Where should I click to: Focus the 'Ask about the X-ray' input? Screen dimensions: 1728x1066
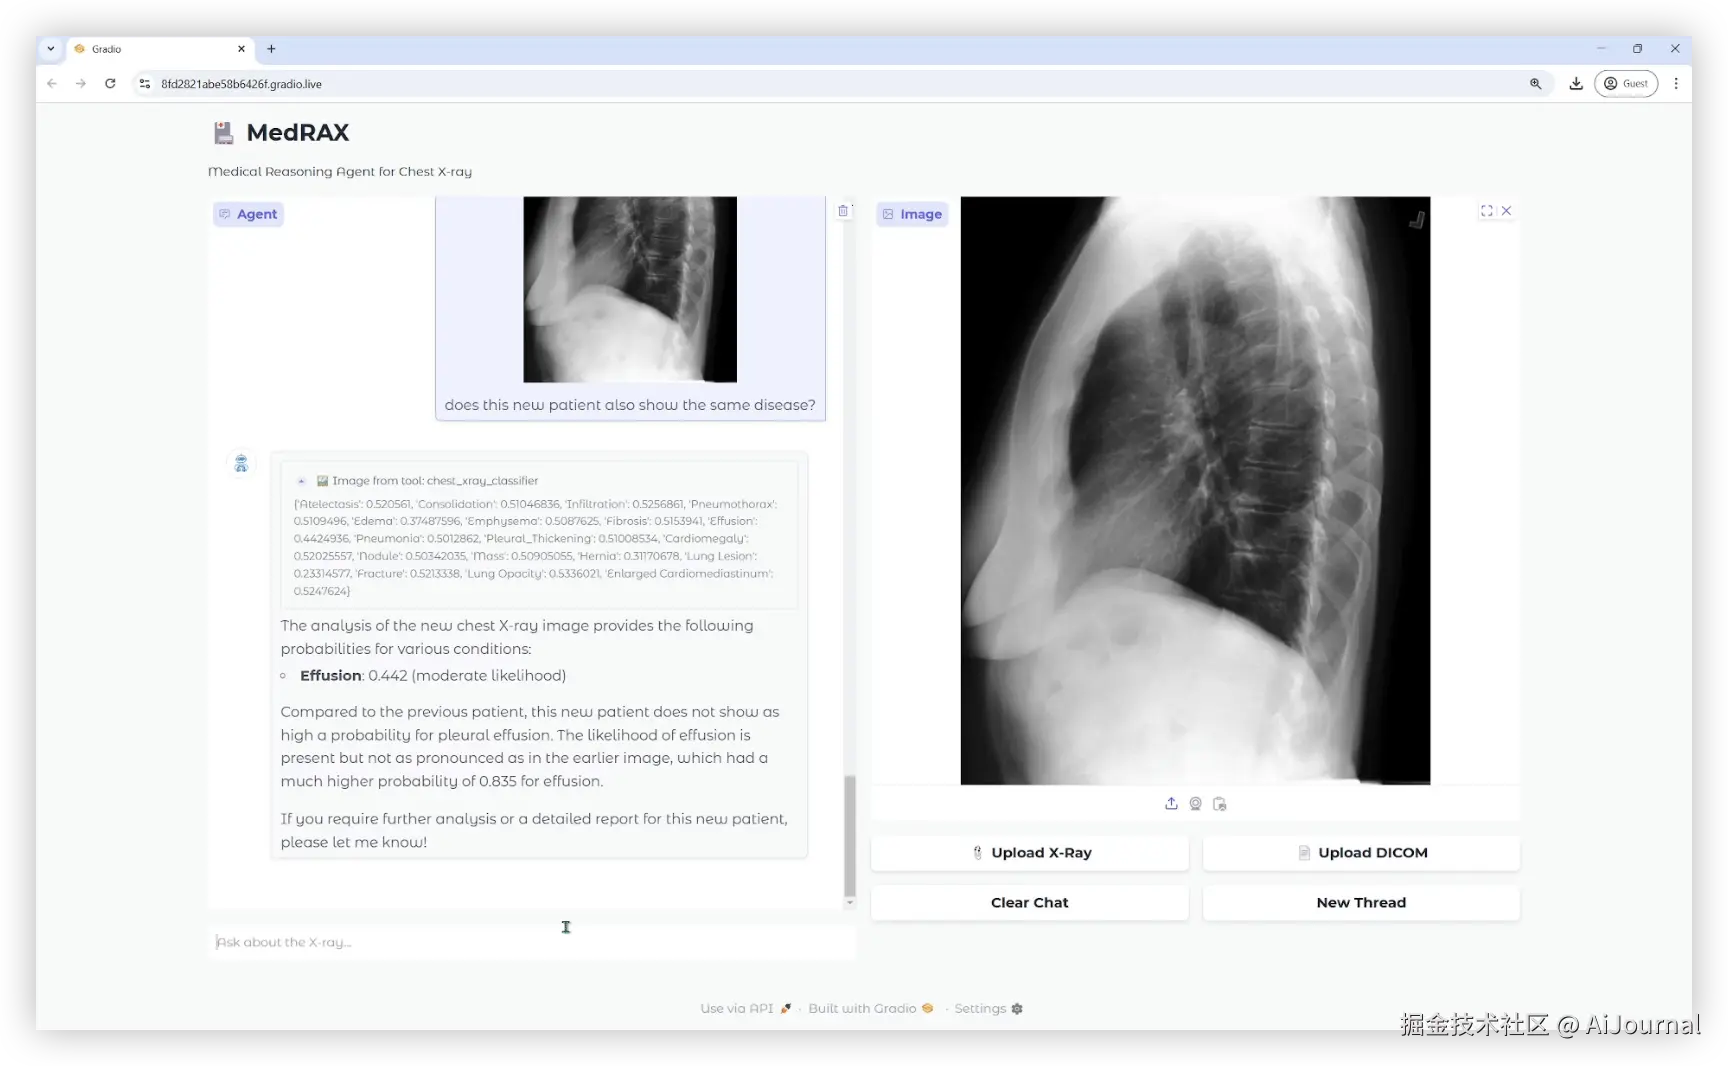pyautogui.click(x=532, y=942)
